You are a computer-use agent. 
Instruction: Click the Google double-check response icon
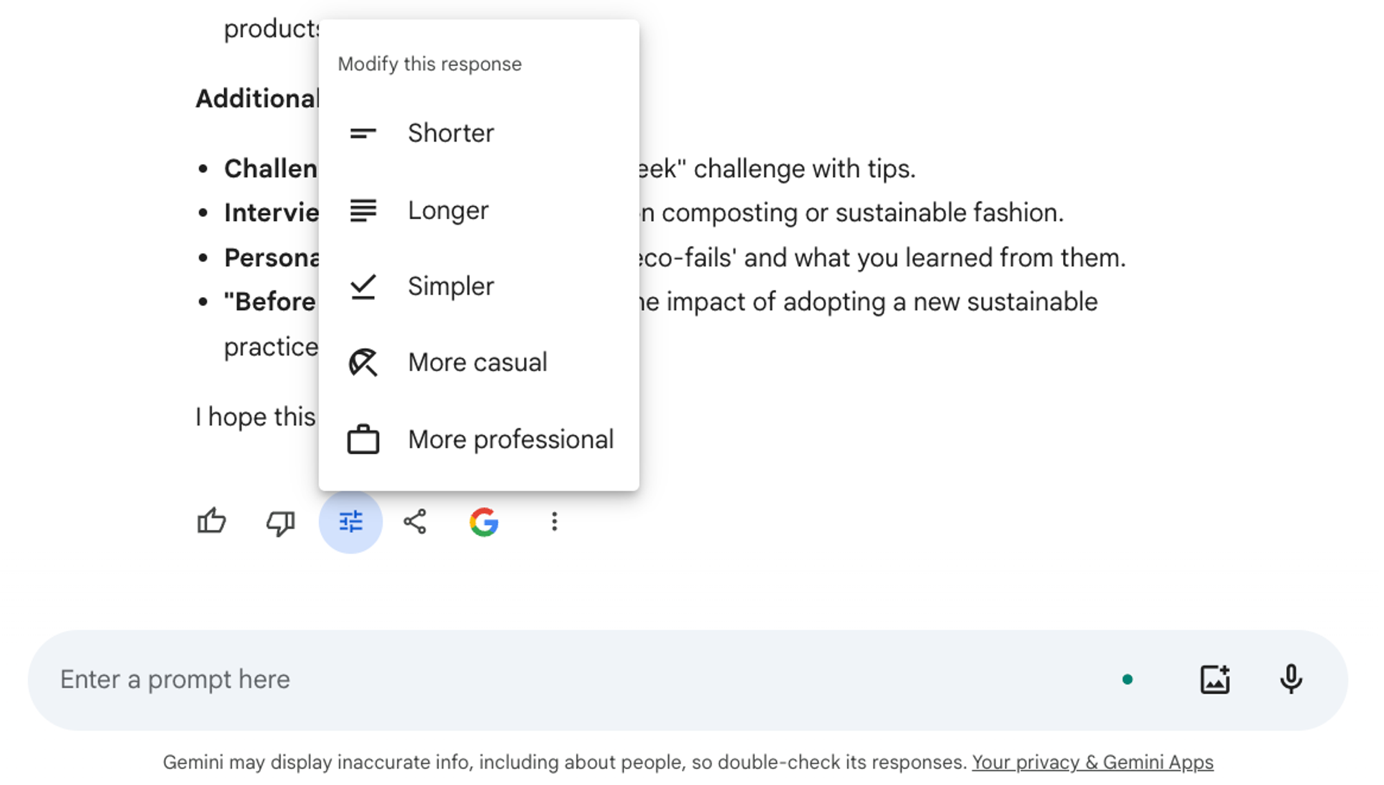point(484,521)
